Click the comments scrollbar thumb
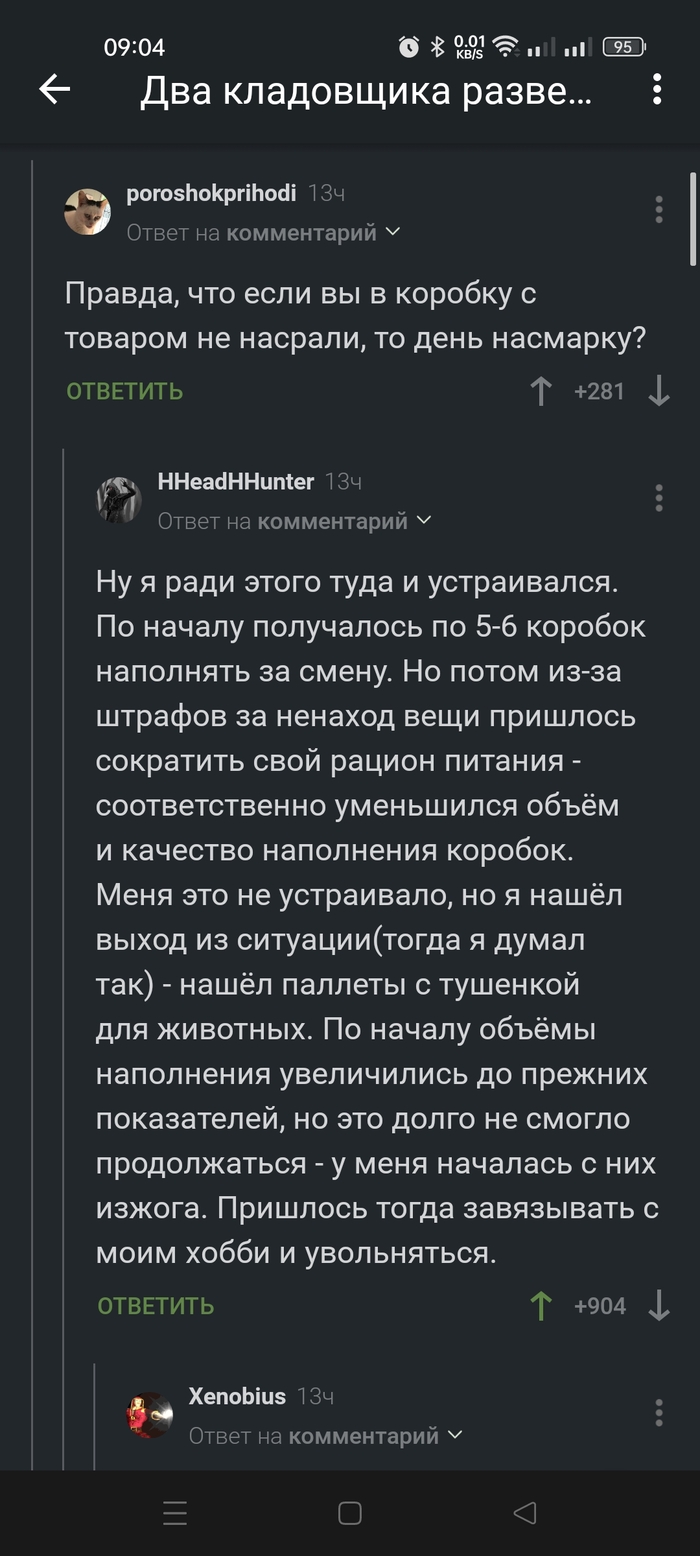The image size is (700, 1556). [x=692, y=218]
